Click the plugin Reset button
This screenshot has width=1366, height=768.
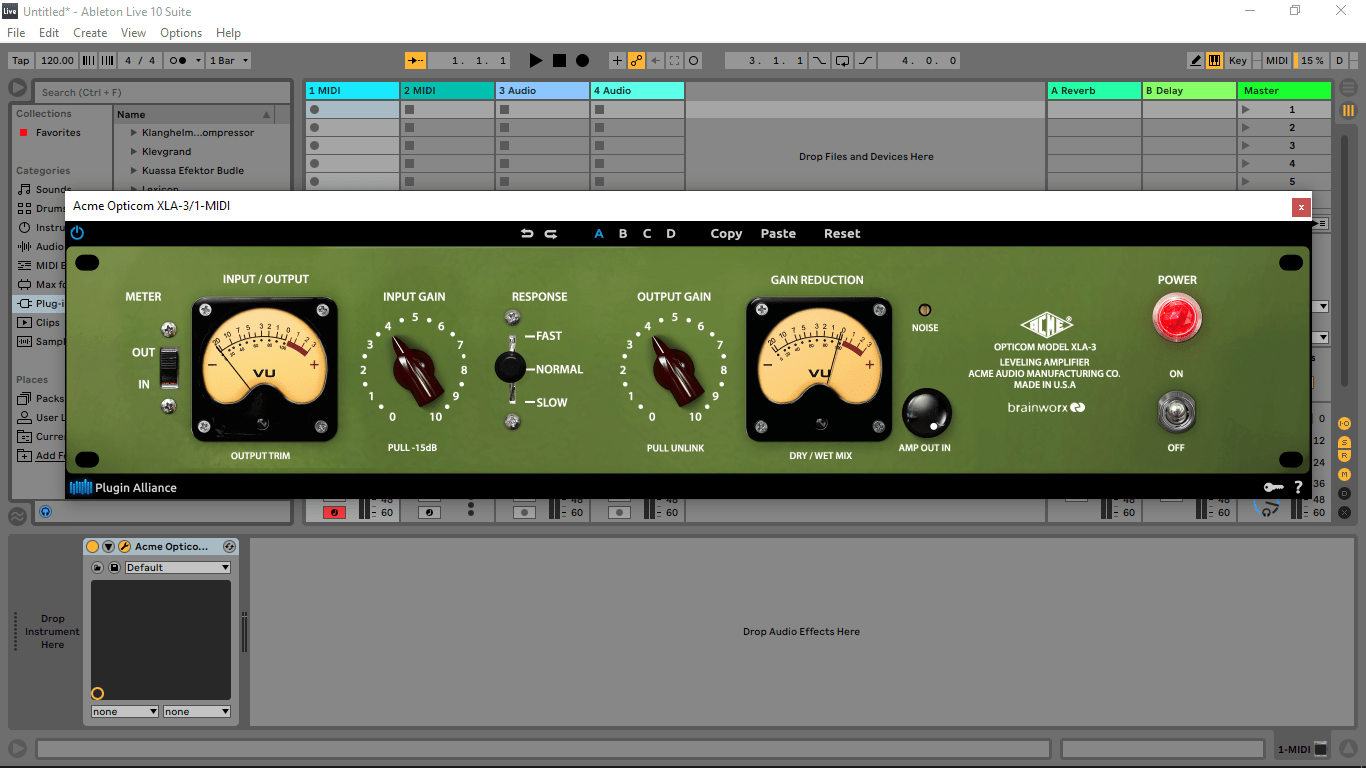coord(842,234)
